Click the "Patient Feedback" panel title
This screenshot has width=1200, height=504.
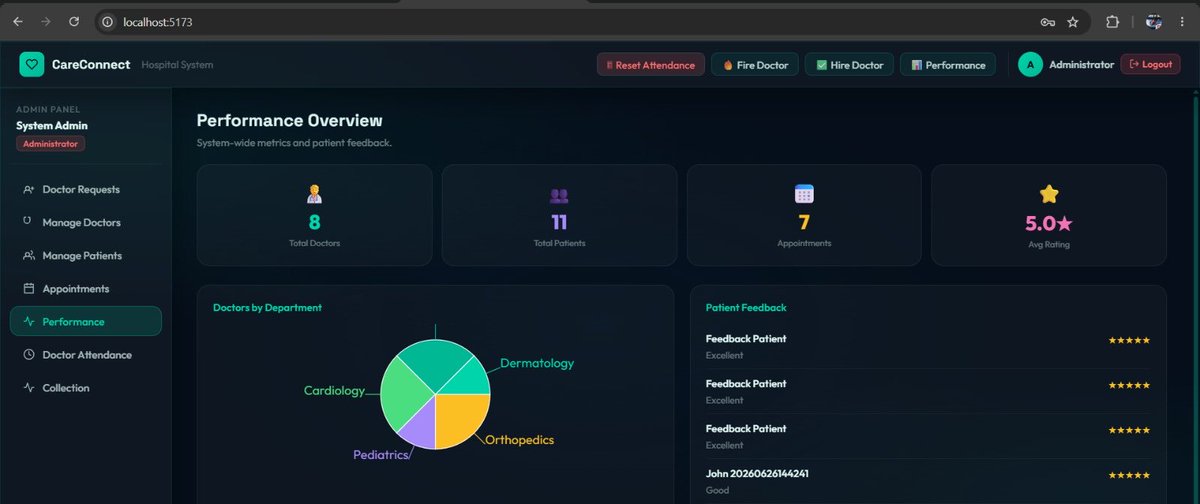(x=746, y=307)
